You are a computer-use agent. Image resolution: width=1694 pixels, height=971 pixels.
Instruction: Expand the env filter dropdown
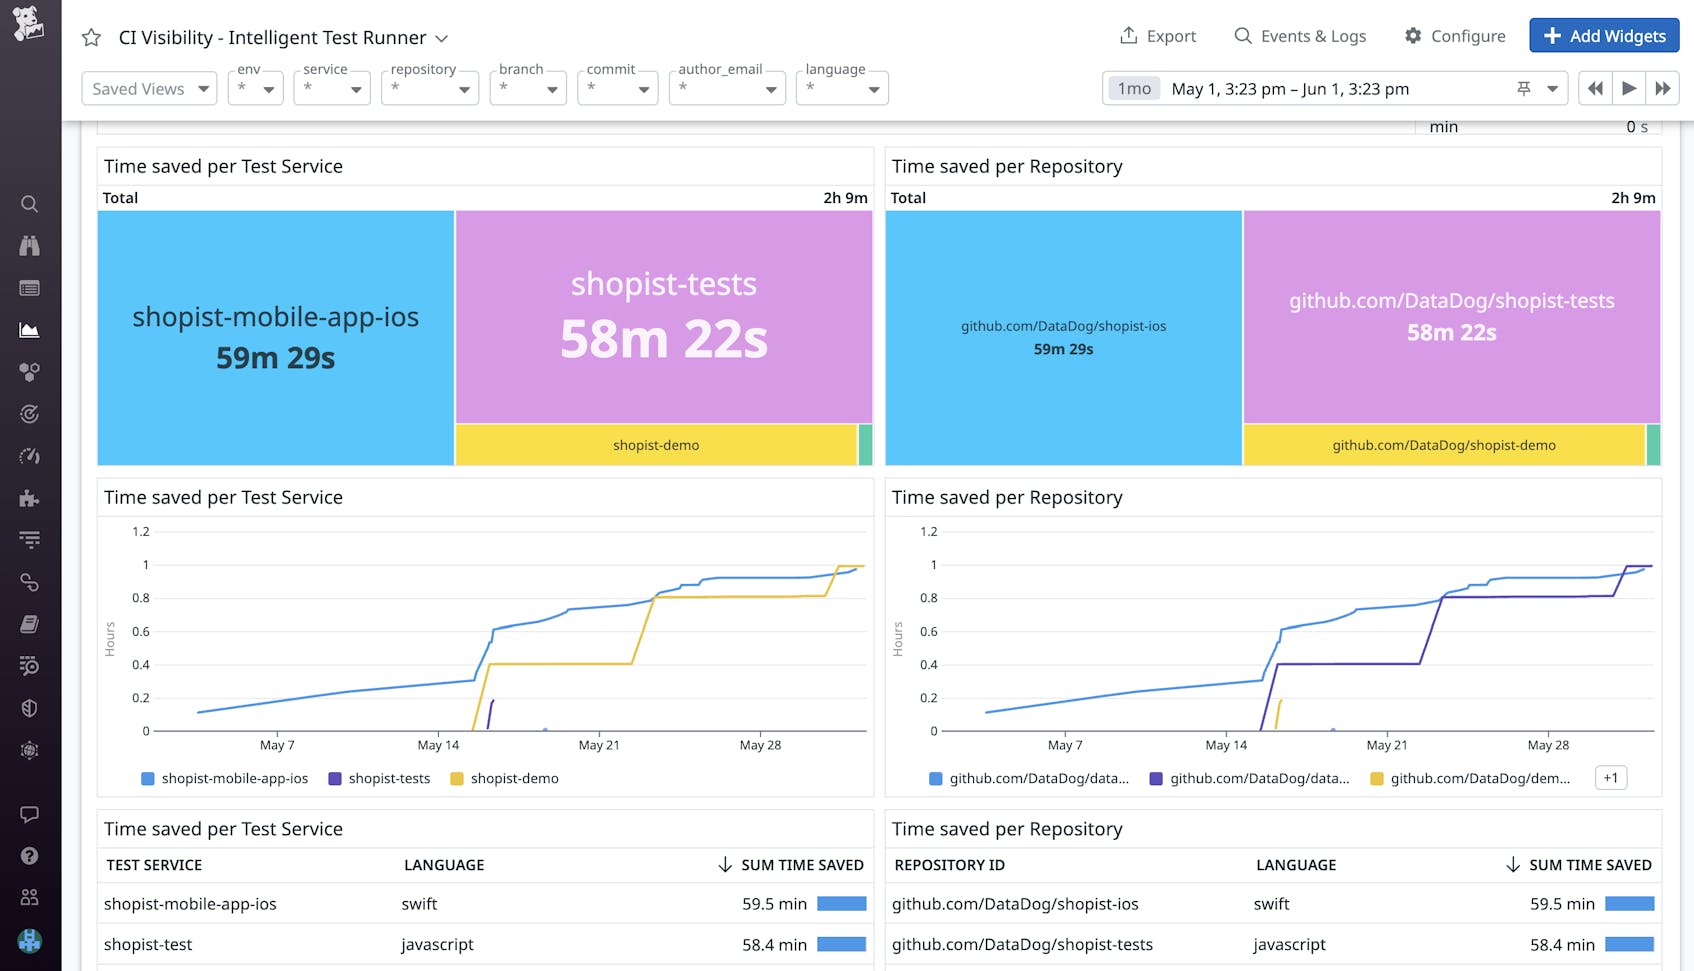pos(255,88)
